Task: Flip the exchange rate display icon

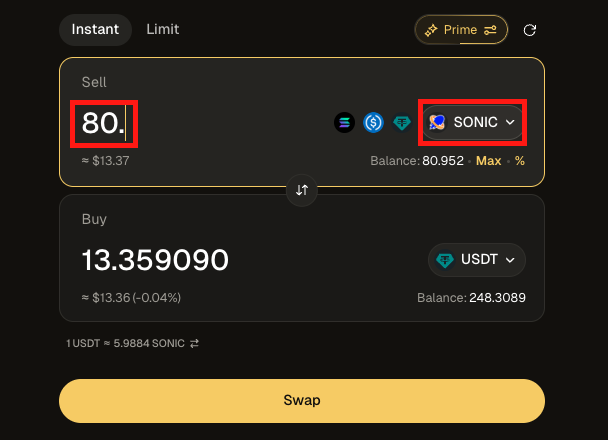Action: coord(195,343)
